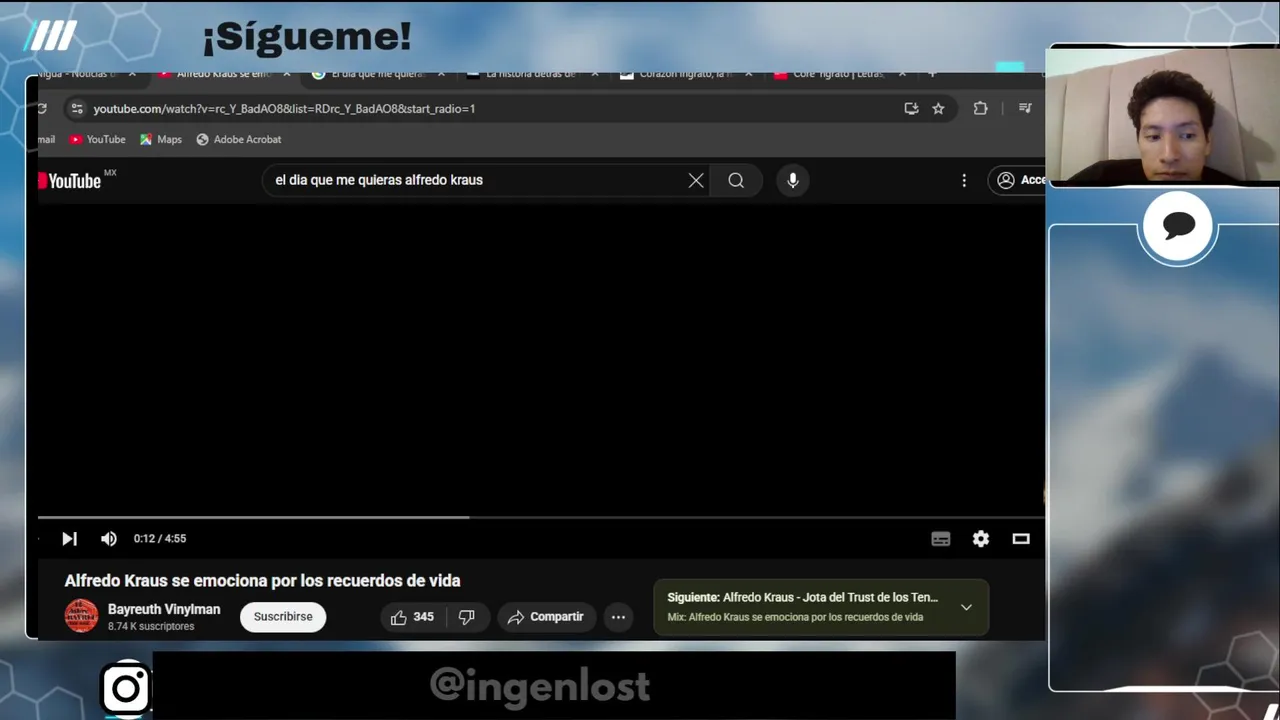
Task: Run search with the magnifier button
Action: pyautogui.click(x=736, y=180)
